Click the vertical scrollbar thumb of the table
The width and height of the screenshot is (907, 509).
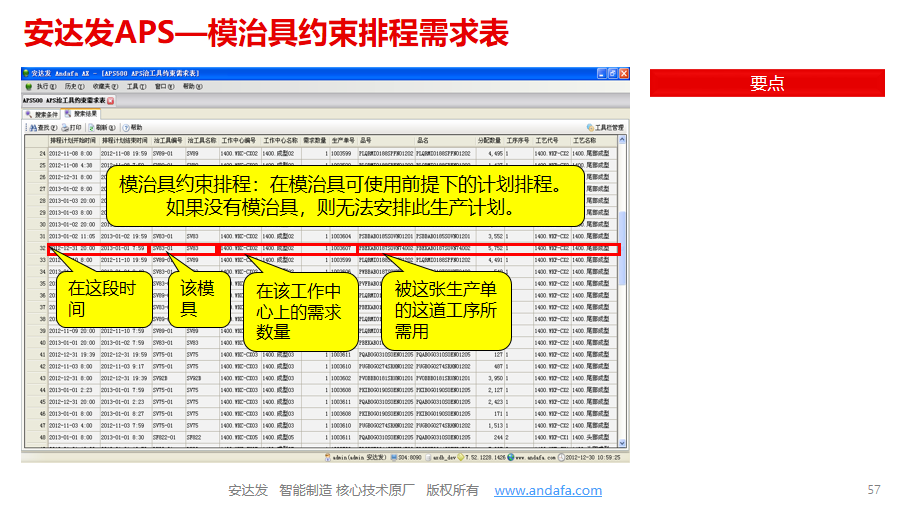pyautogui.click(x=622, y=249)
